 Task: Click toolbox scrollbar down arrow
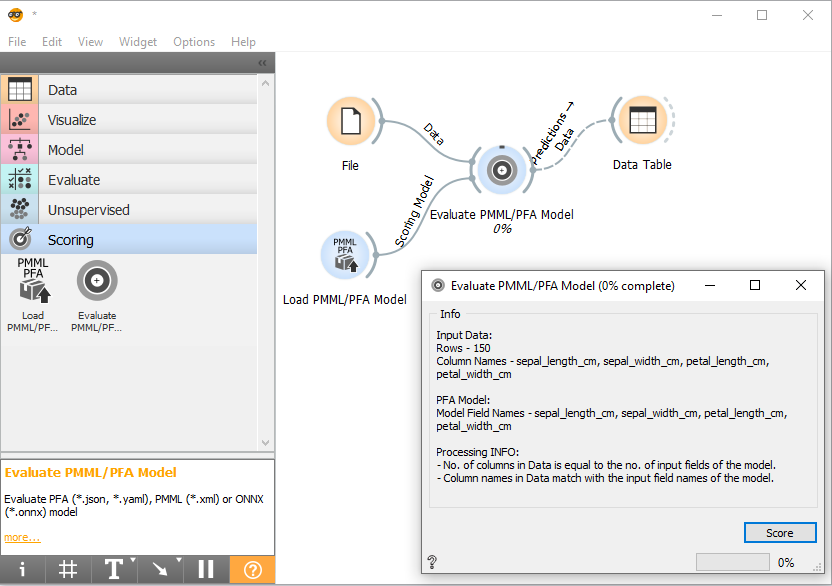click(x=265, y=443)
